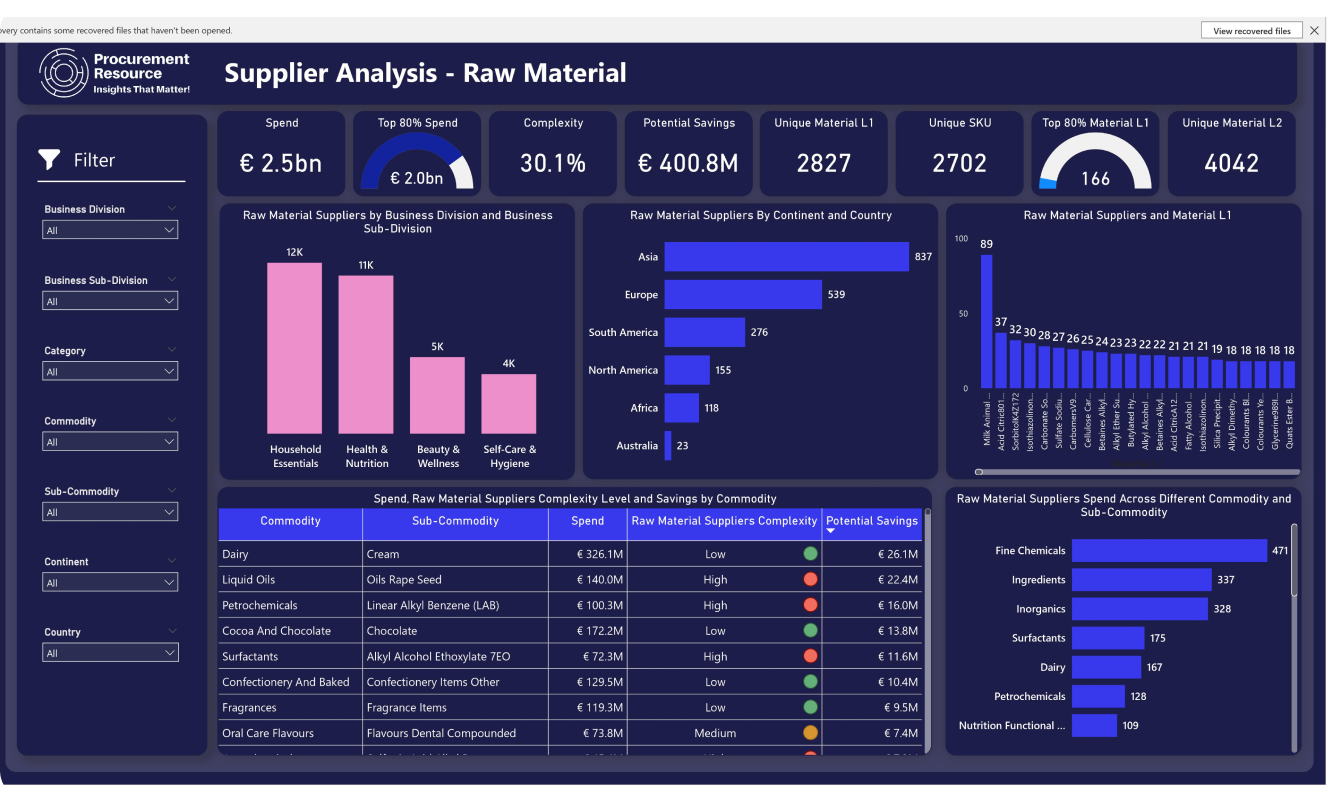This screenshot has width=1338, height=802.
Task: Click the View recovered files button
Action: (1252, 31)
